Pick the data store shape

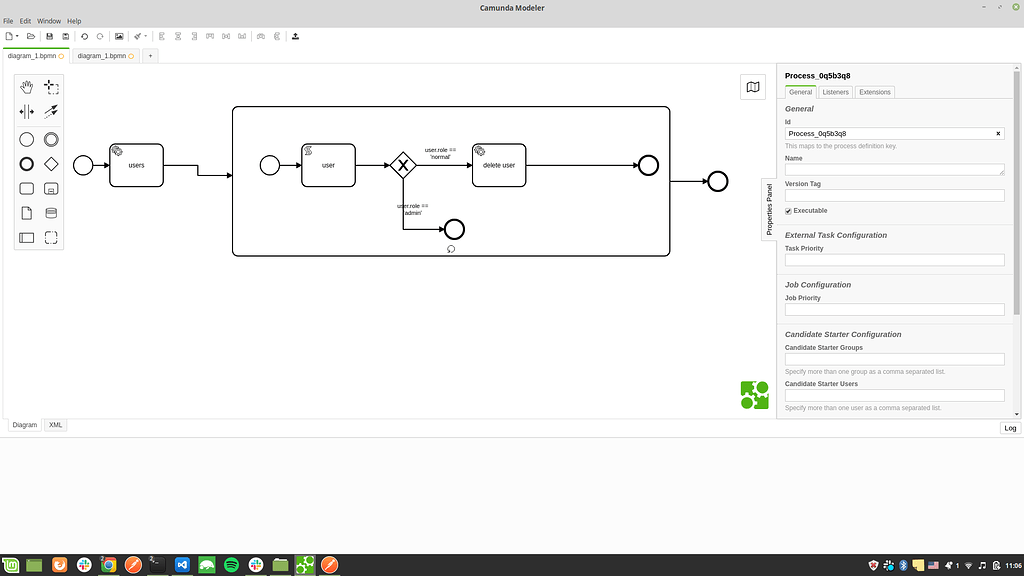click(49, 213)
